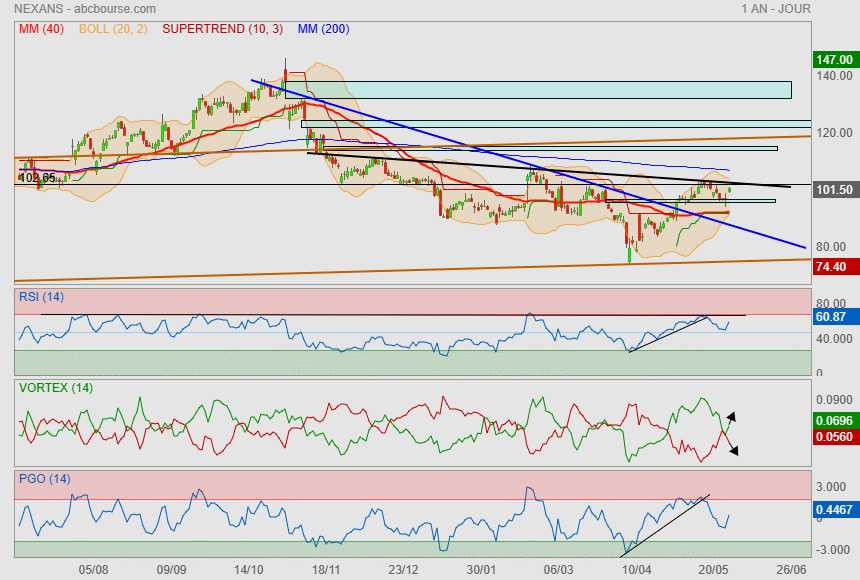Click the 26/06 date axis label
Image resolution: width=860 pixels, height=580 pixels.
point(791,570)
